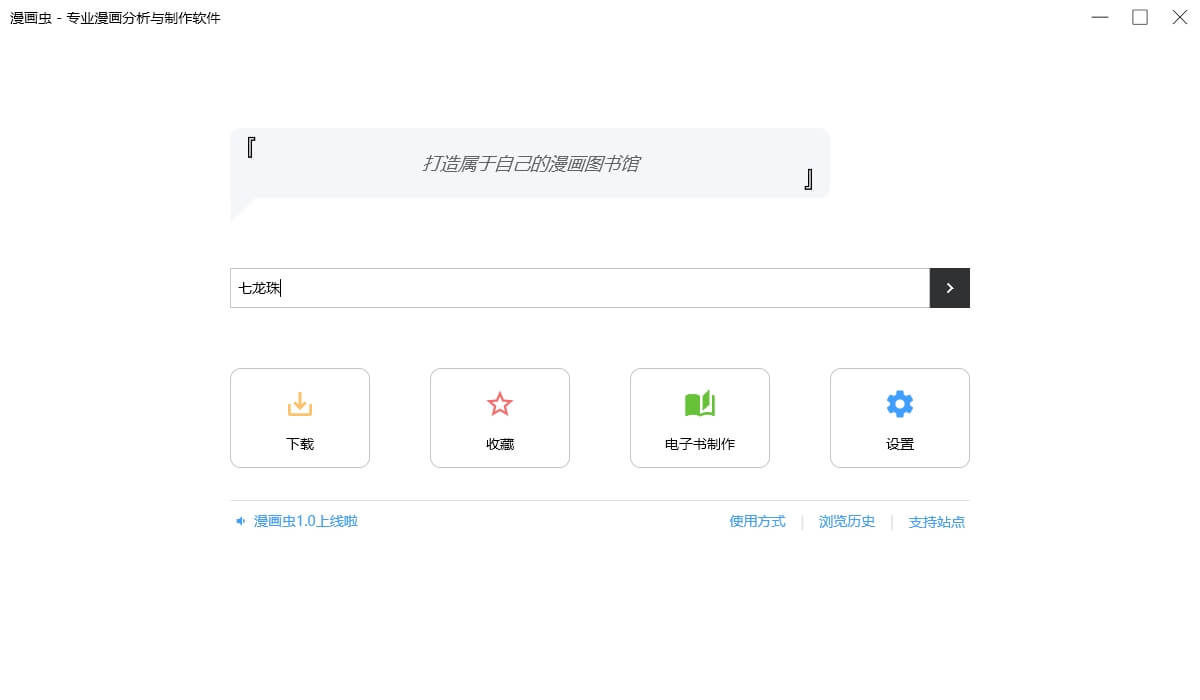Screen dimensions: 1200x700
Task: View 浏览历史 browsing history
Action: pyautogui.click(x=847, y=521)
